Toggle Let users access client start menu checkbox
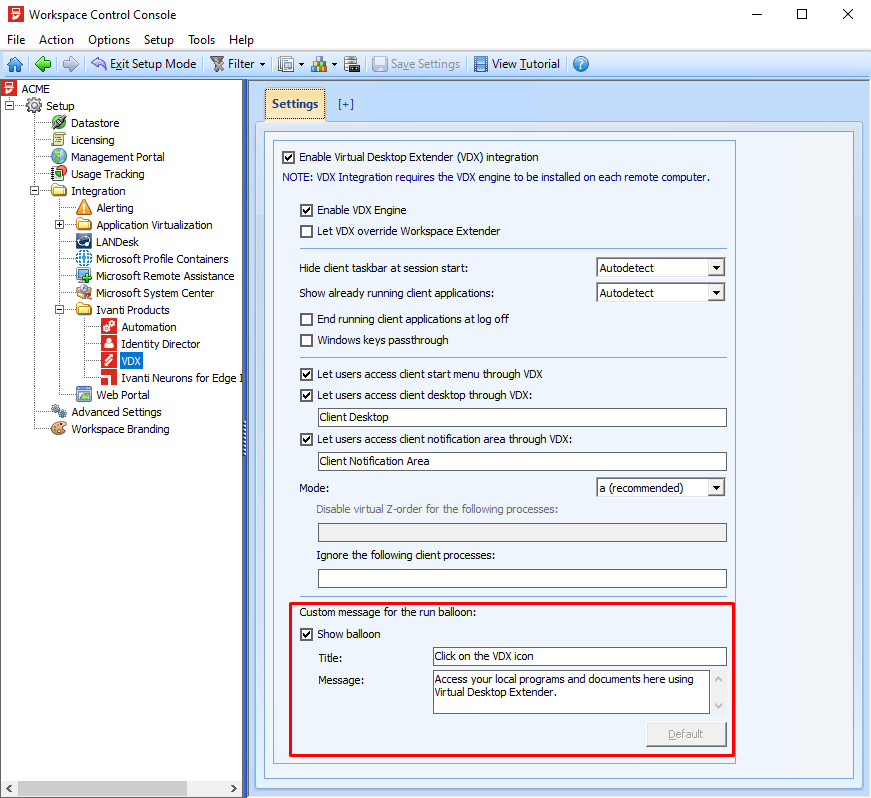 [x=306, y=374]
